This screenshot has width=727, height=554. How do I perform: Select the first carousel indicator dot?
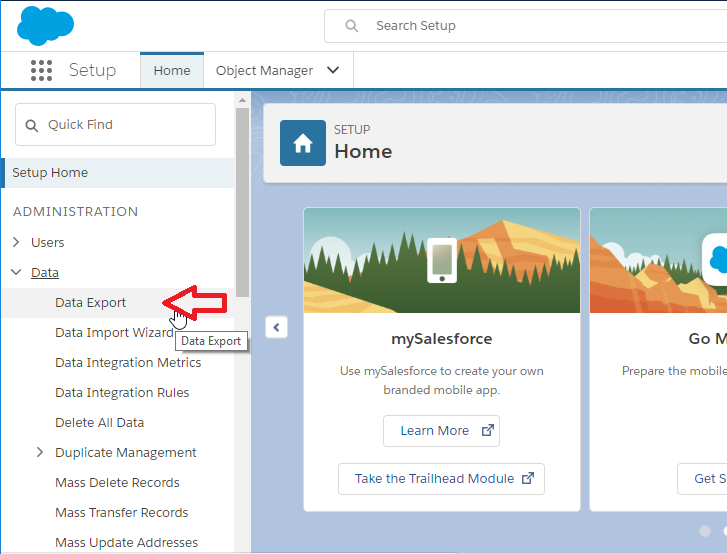tap(705, 531)
